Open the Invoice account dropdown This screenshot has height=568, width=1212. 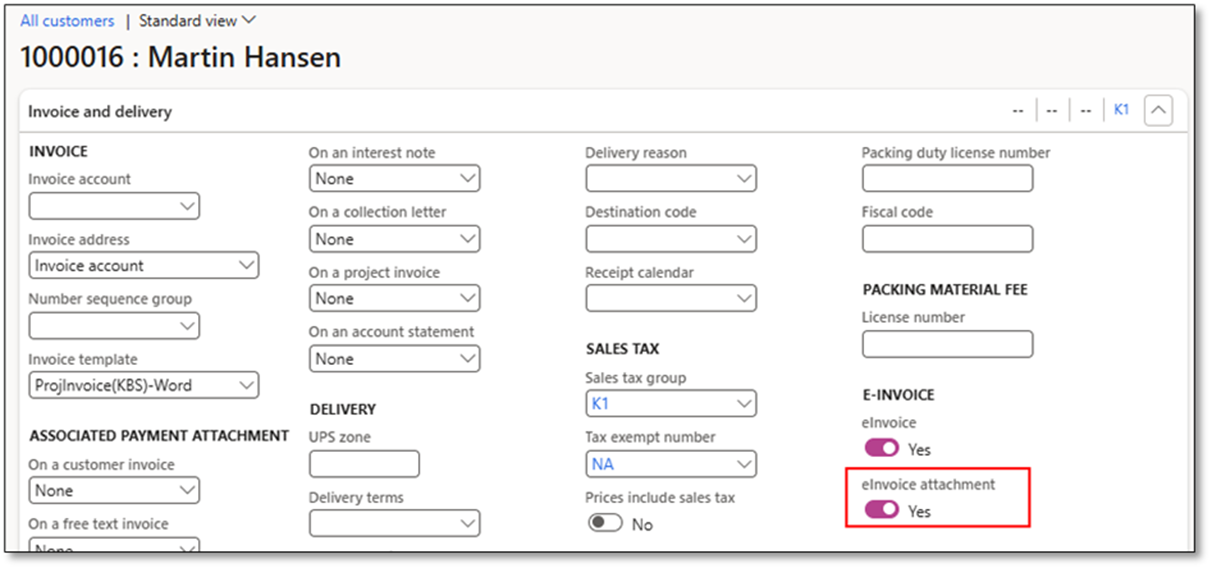114,206
